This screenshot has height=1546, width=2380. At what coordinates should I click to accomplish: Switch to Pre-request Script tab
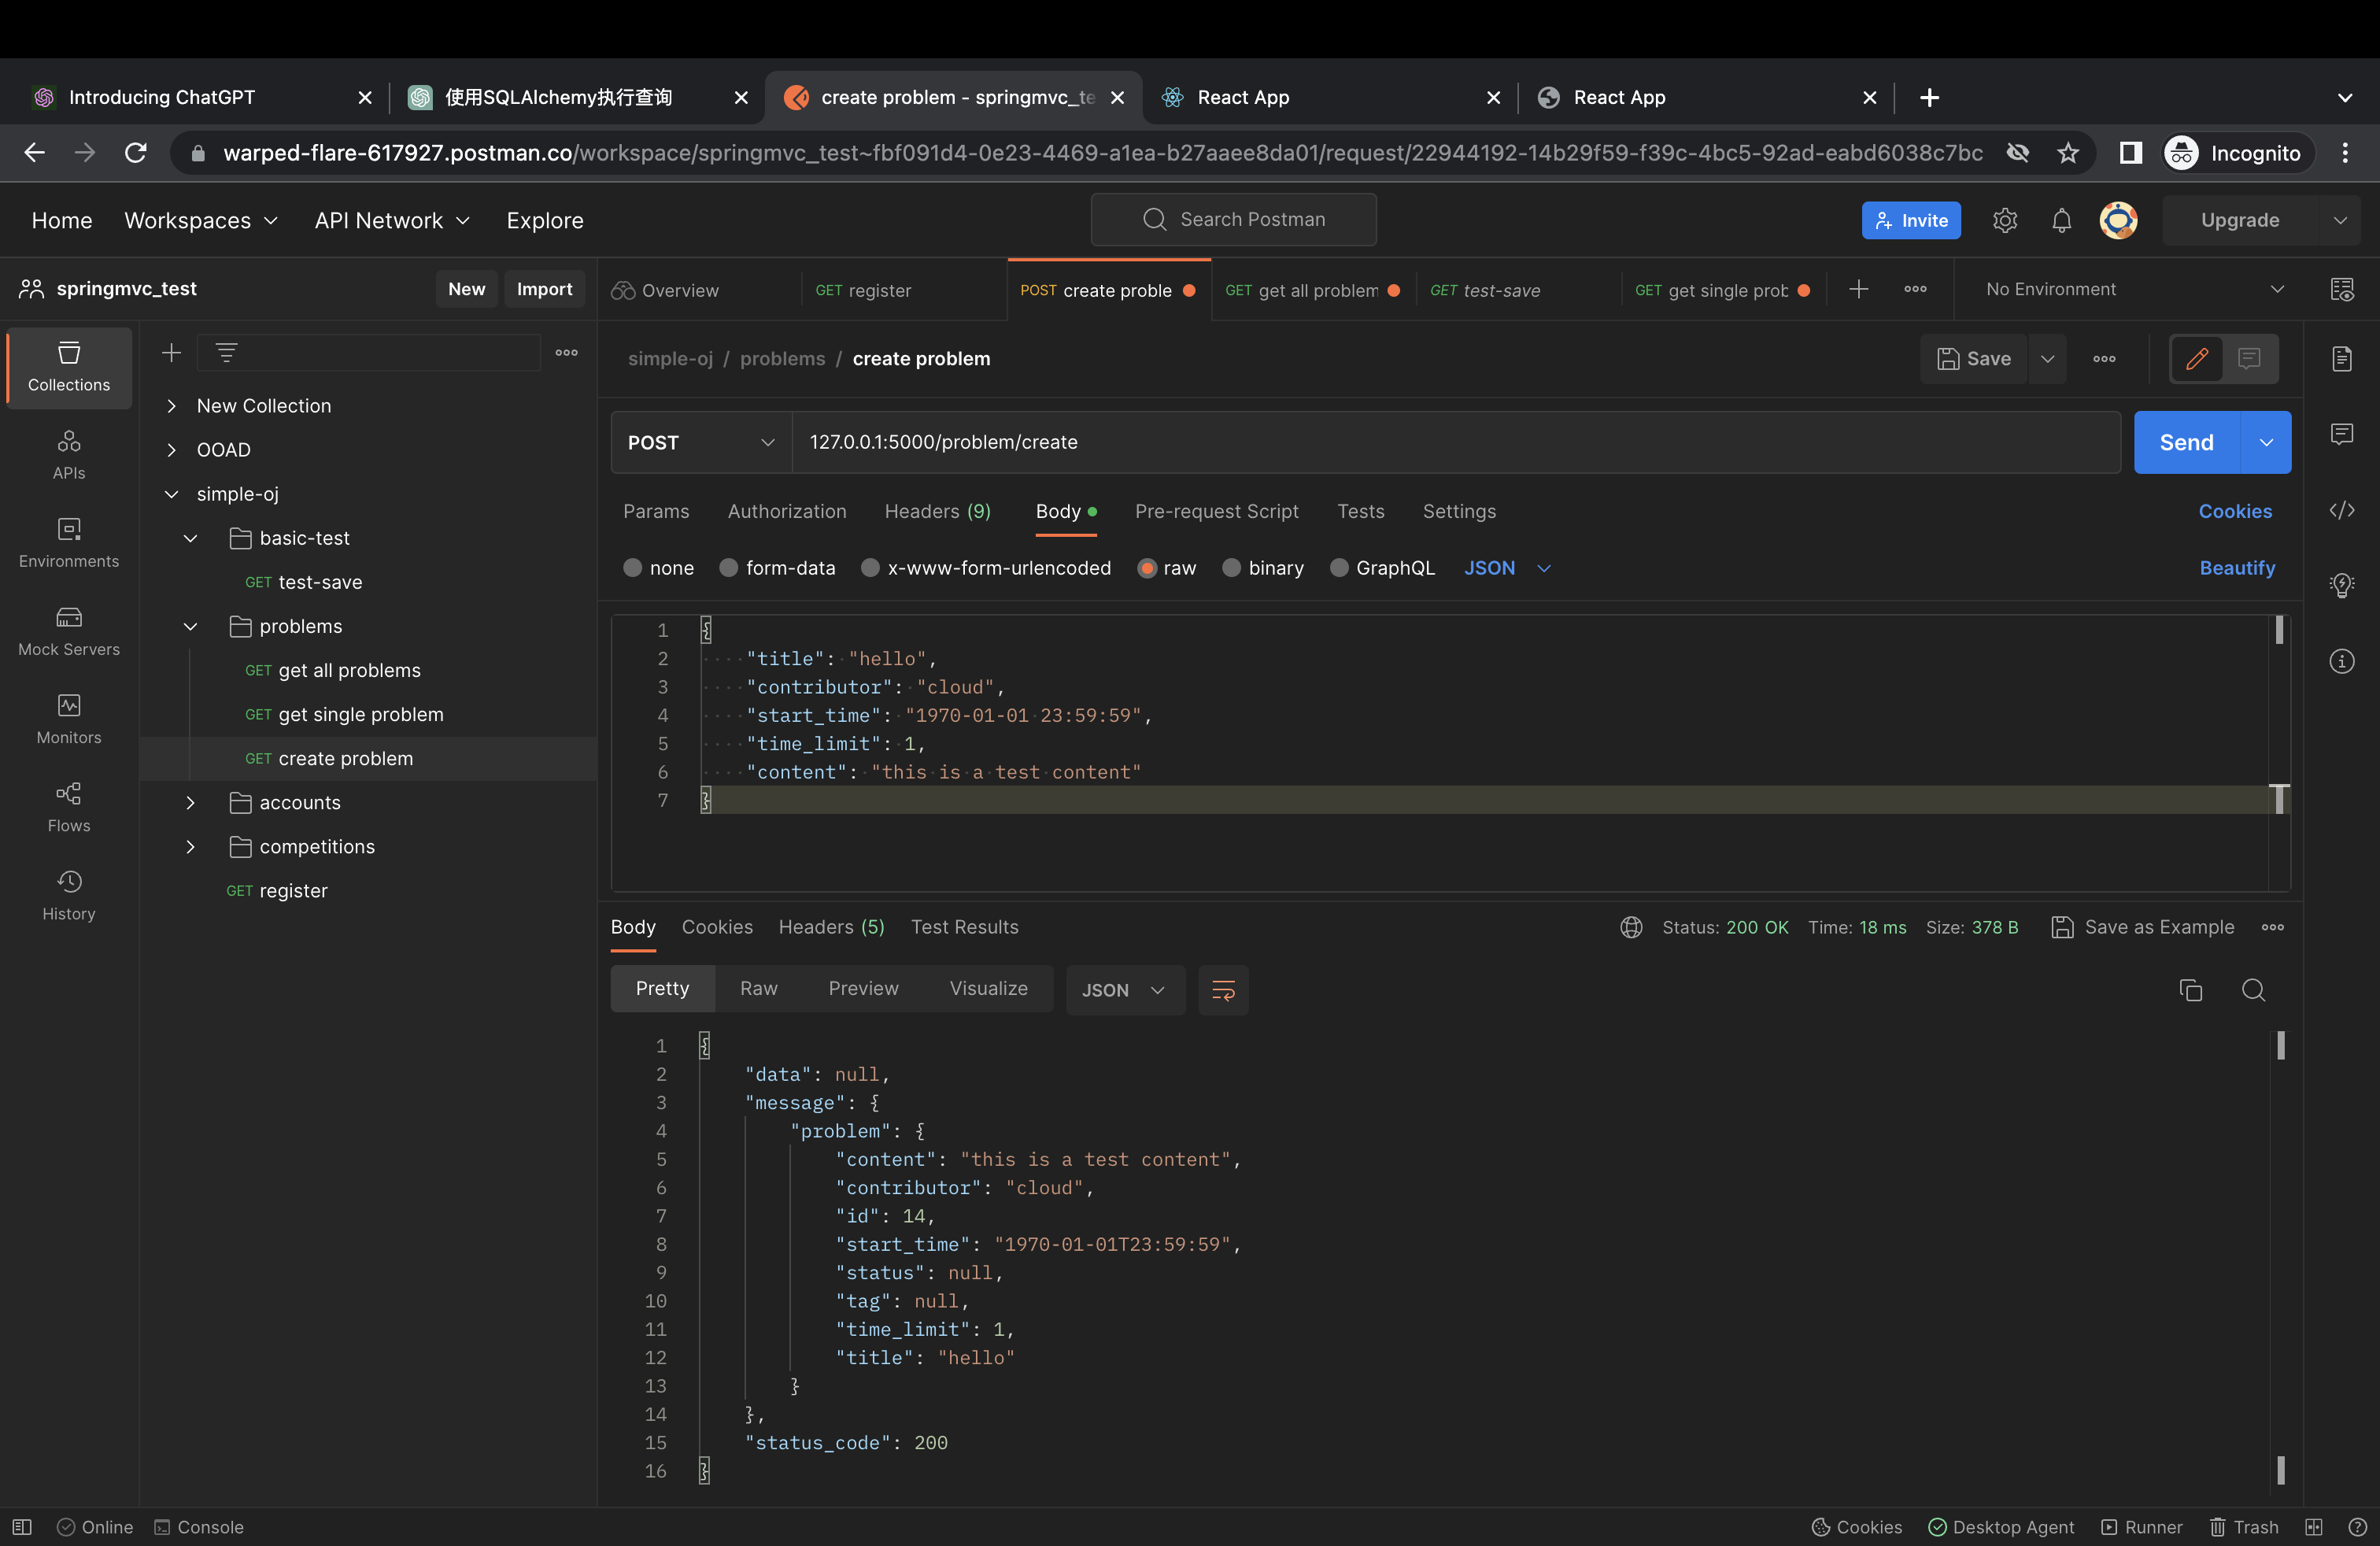(1216, 511)
